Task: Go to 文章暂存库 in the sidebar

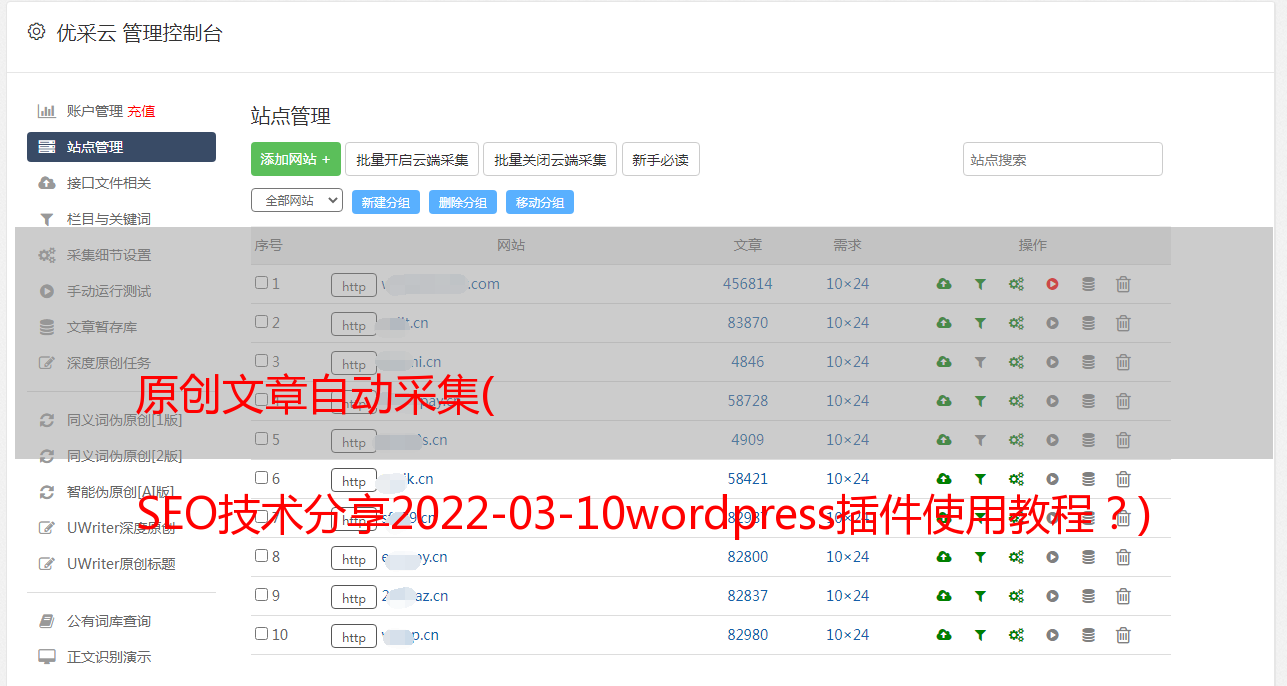Action: tap(101, 327)
